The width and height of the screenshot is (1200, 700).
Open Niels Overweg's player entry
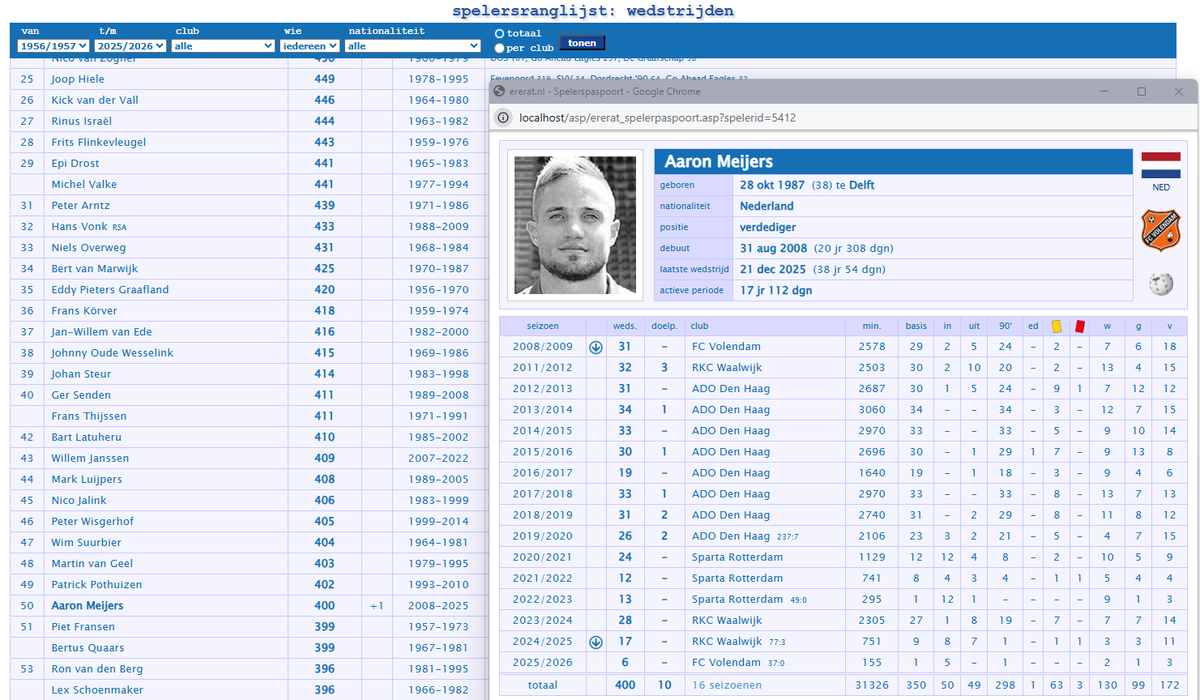click(89, 248)
